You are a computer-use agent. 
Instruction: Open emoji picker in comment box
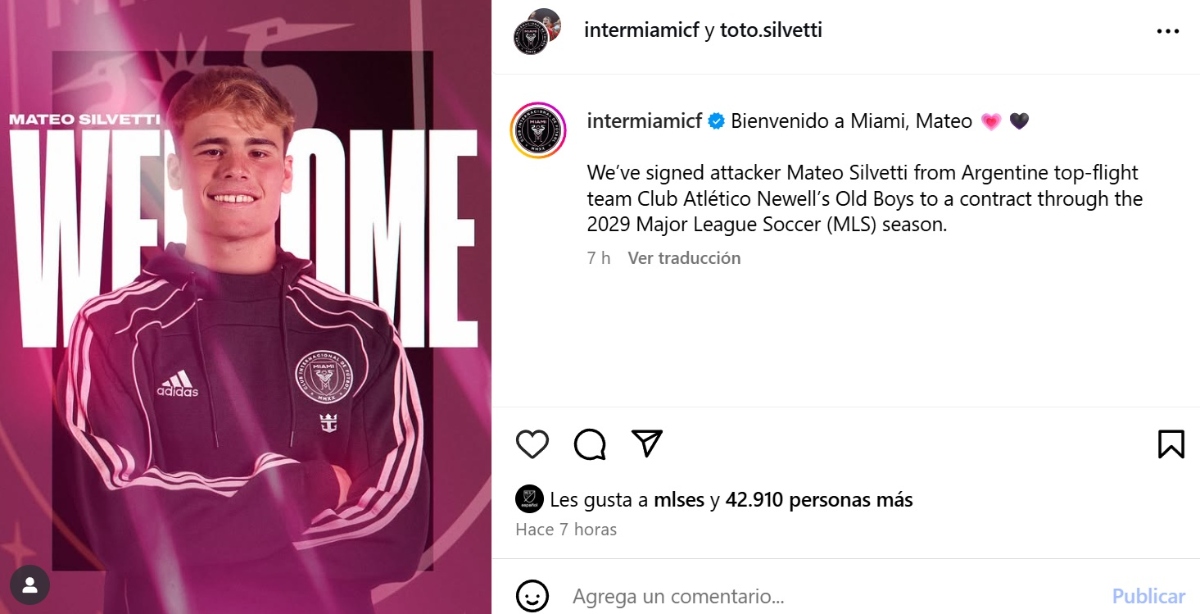pyautogui.click(x=532, y=596)
